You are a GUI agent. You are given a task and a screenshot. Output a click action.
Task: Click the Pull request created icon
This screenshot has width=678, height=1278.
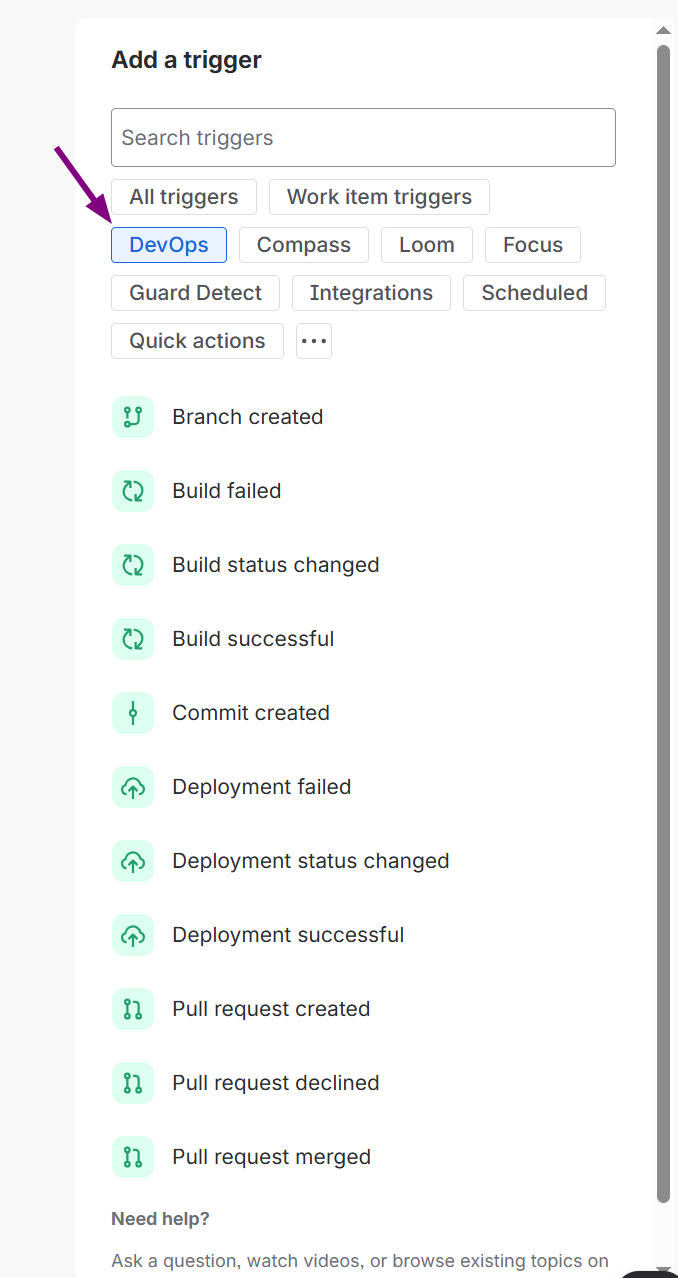pos(133,1009)
